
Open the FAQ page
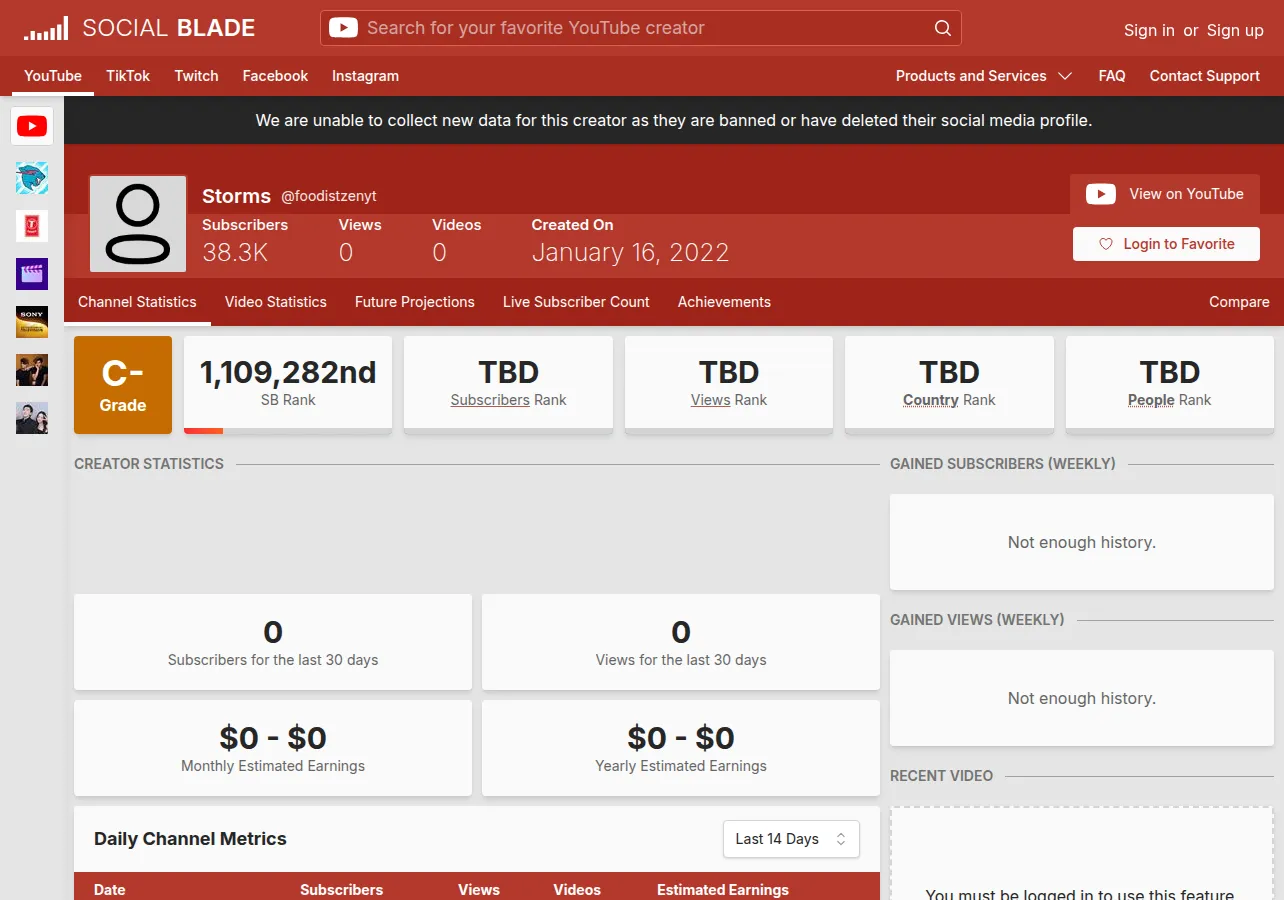(1112, 76)
